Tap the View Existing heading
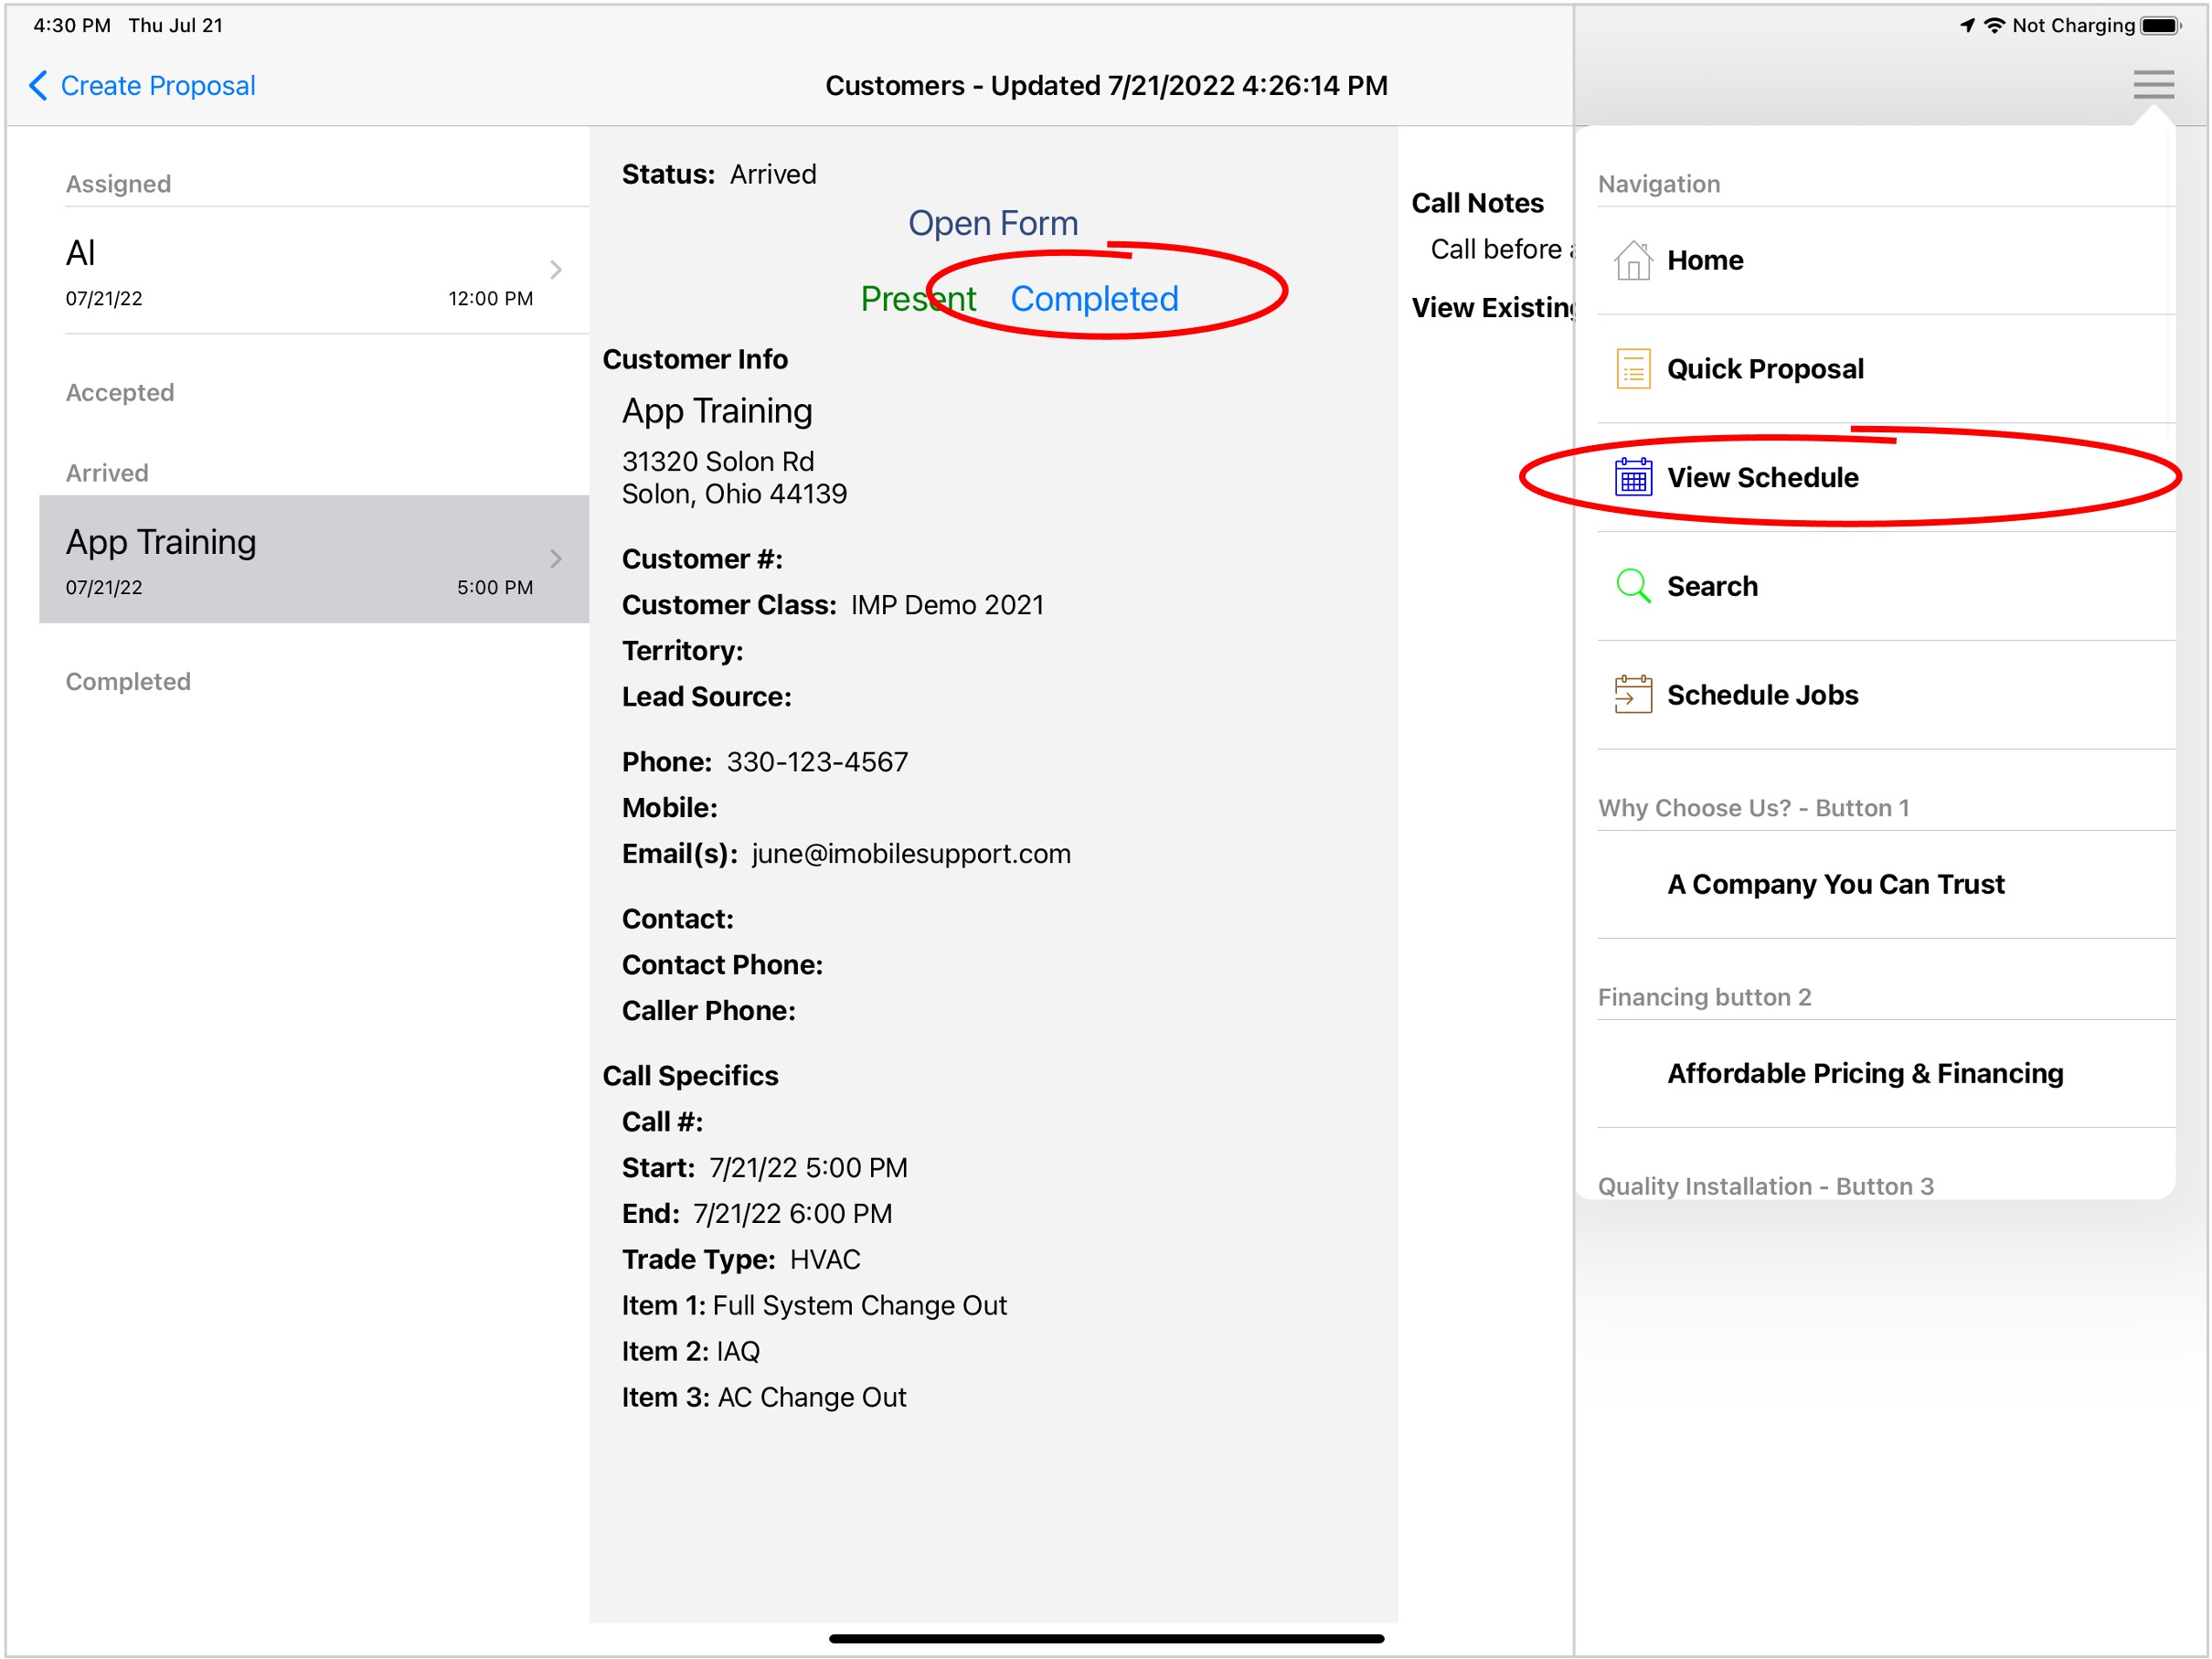Image resolution: width=2212 pixels, height=1659 pixels. 1493,308
